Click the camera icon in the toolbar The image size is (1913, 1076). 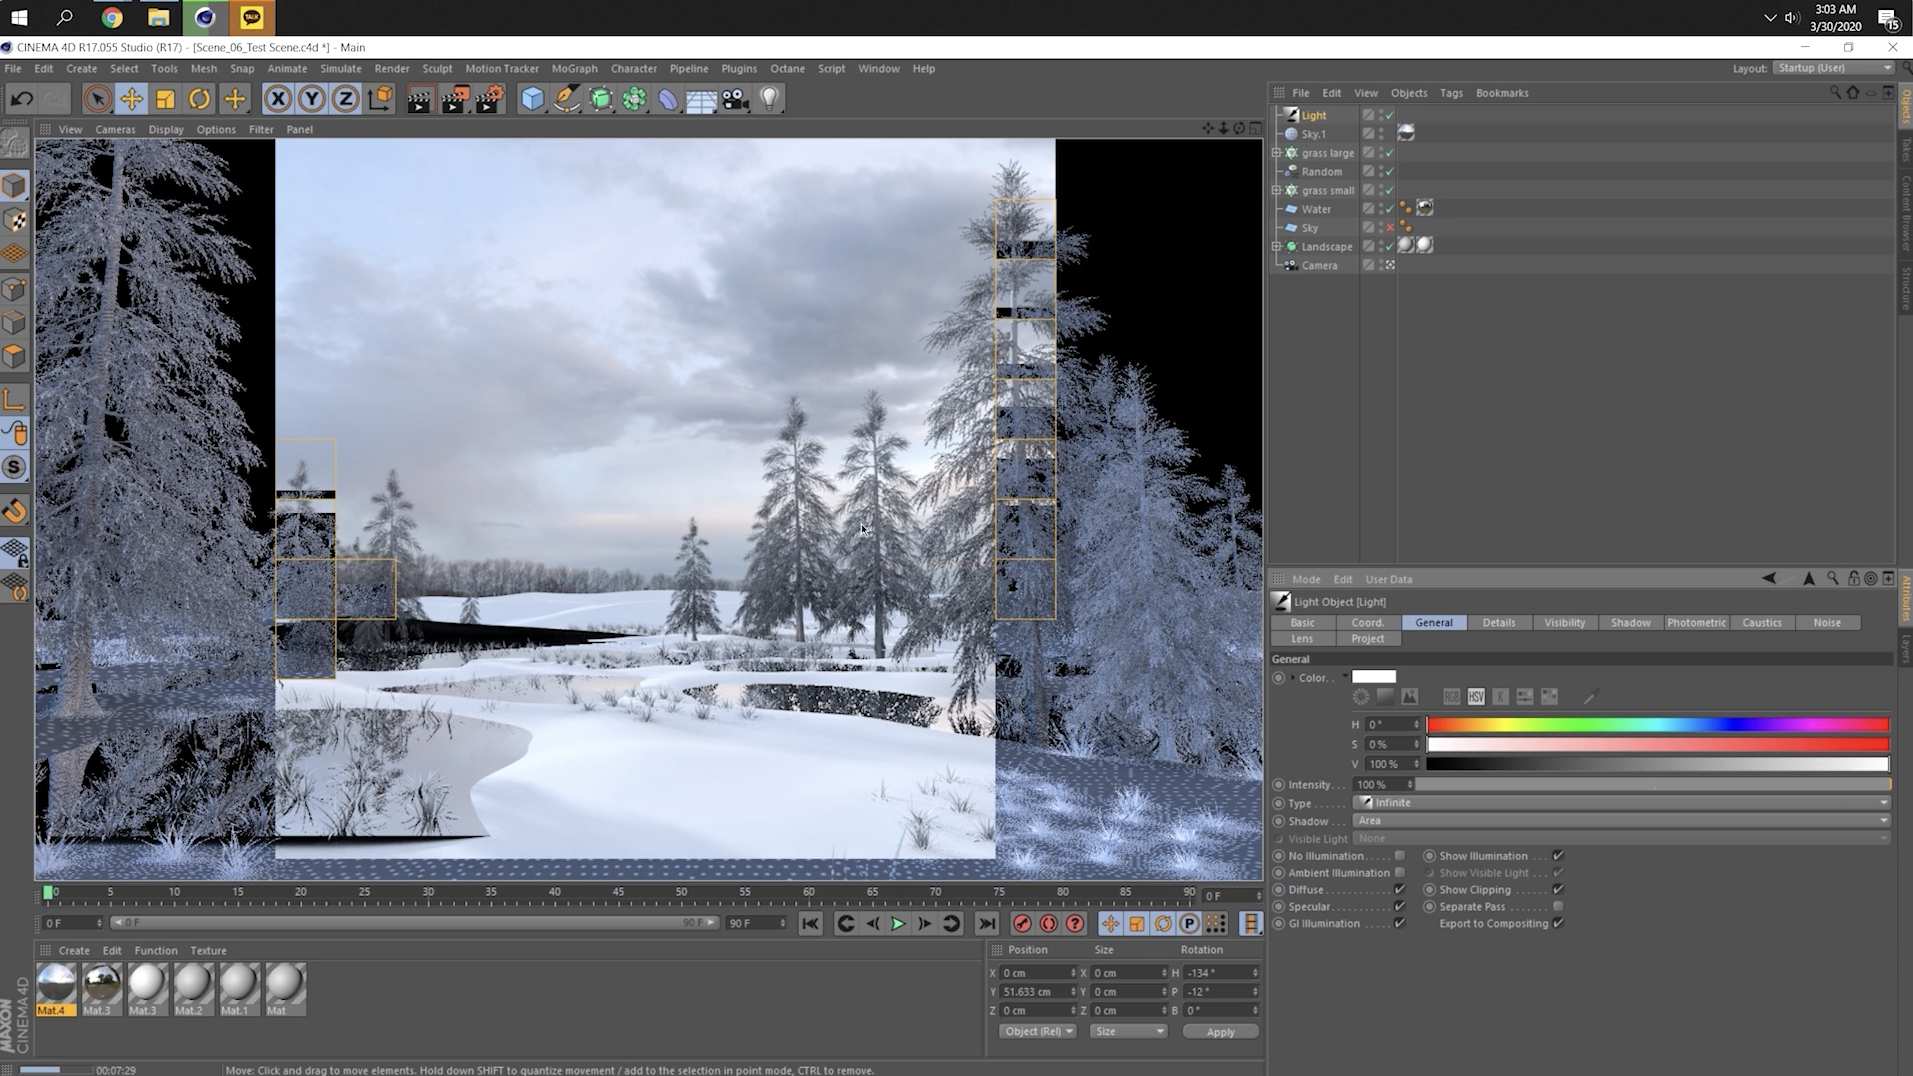pyautogui.click(x=735, y=98)
